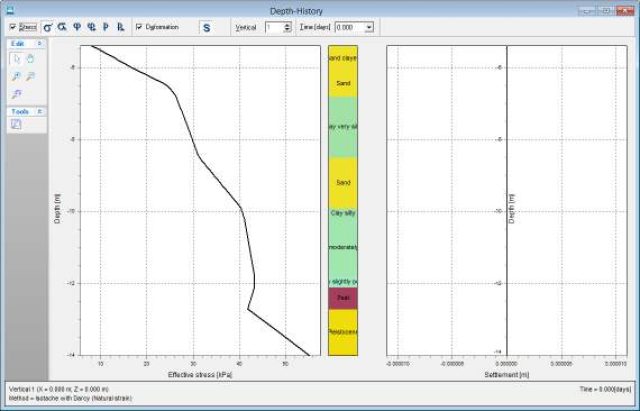The width and height of the screenshot is (640, 411).
Task: Click the chart tool icon in Tools panel
Action: tap(16, 124)
